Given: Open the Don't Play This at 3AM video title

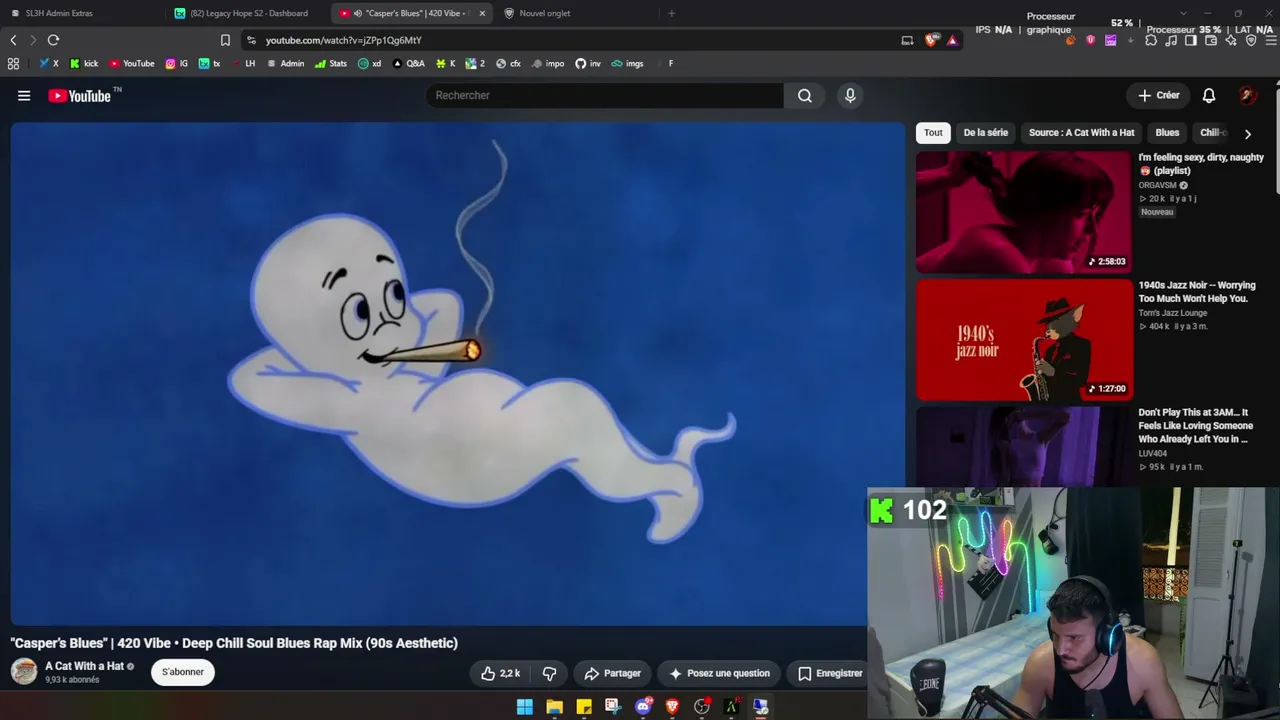Looking at the screenshot, I should pyautogui.click(x=1196, y=426).
